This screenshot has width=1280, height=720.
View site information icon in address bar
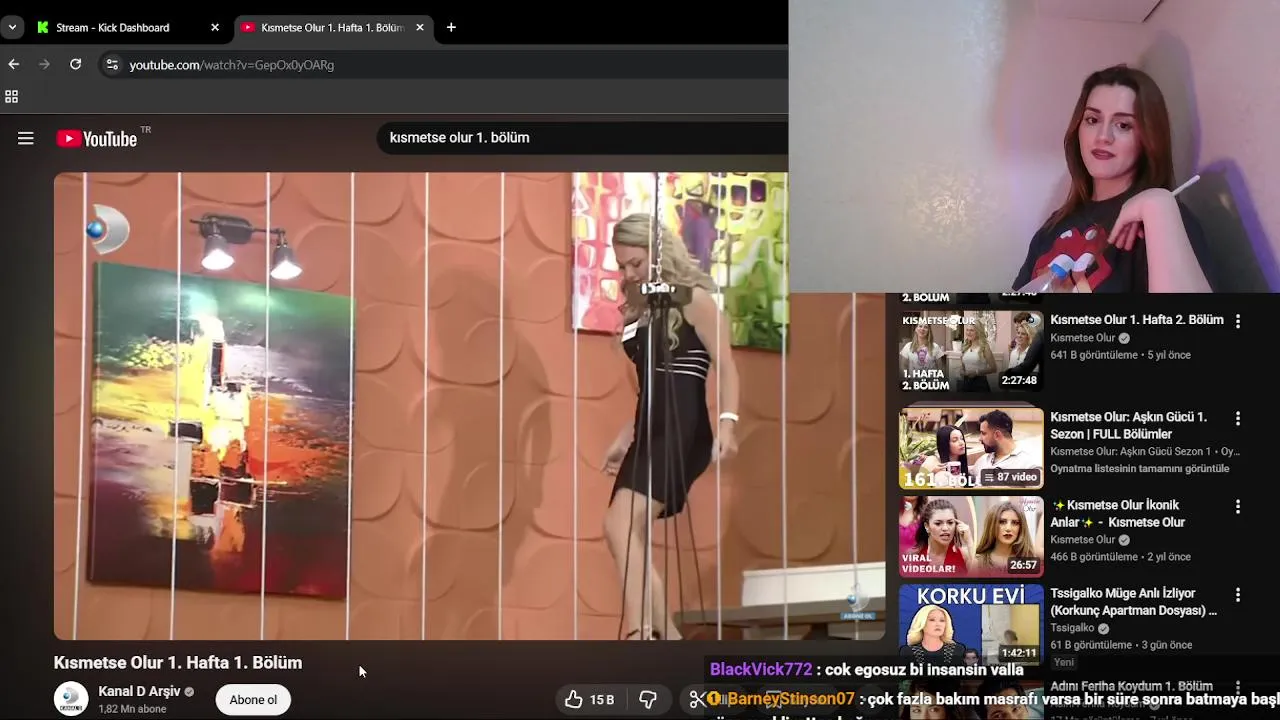(x=112, y=65)
